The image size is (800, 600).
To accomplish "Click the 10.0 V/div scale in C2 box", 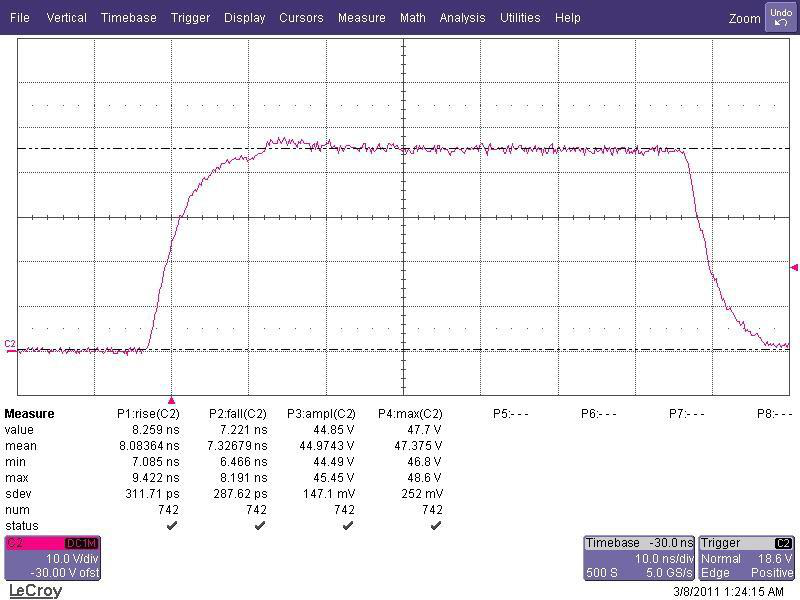I will [72, 559].
